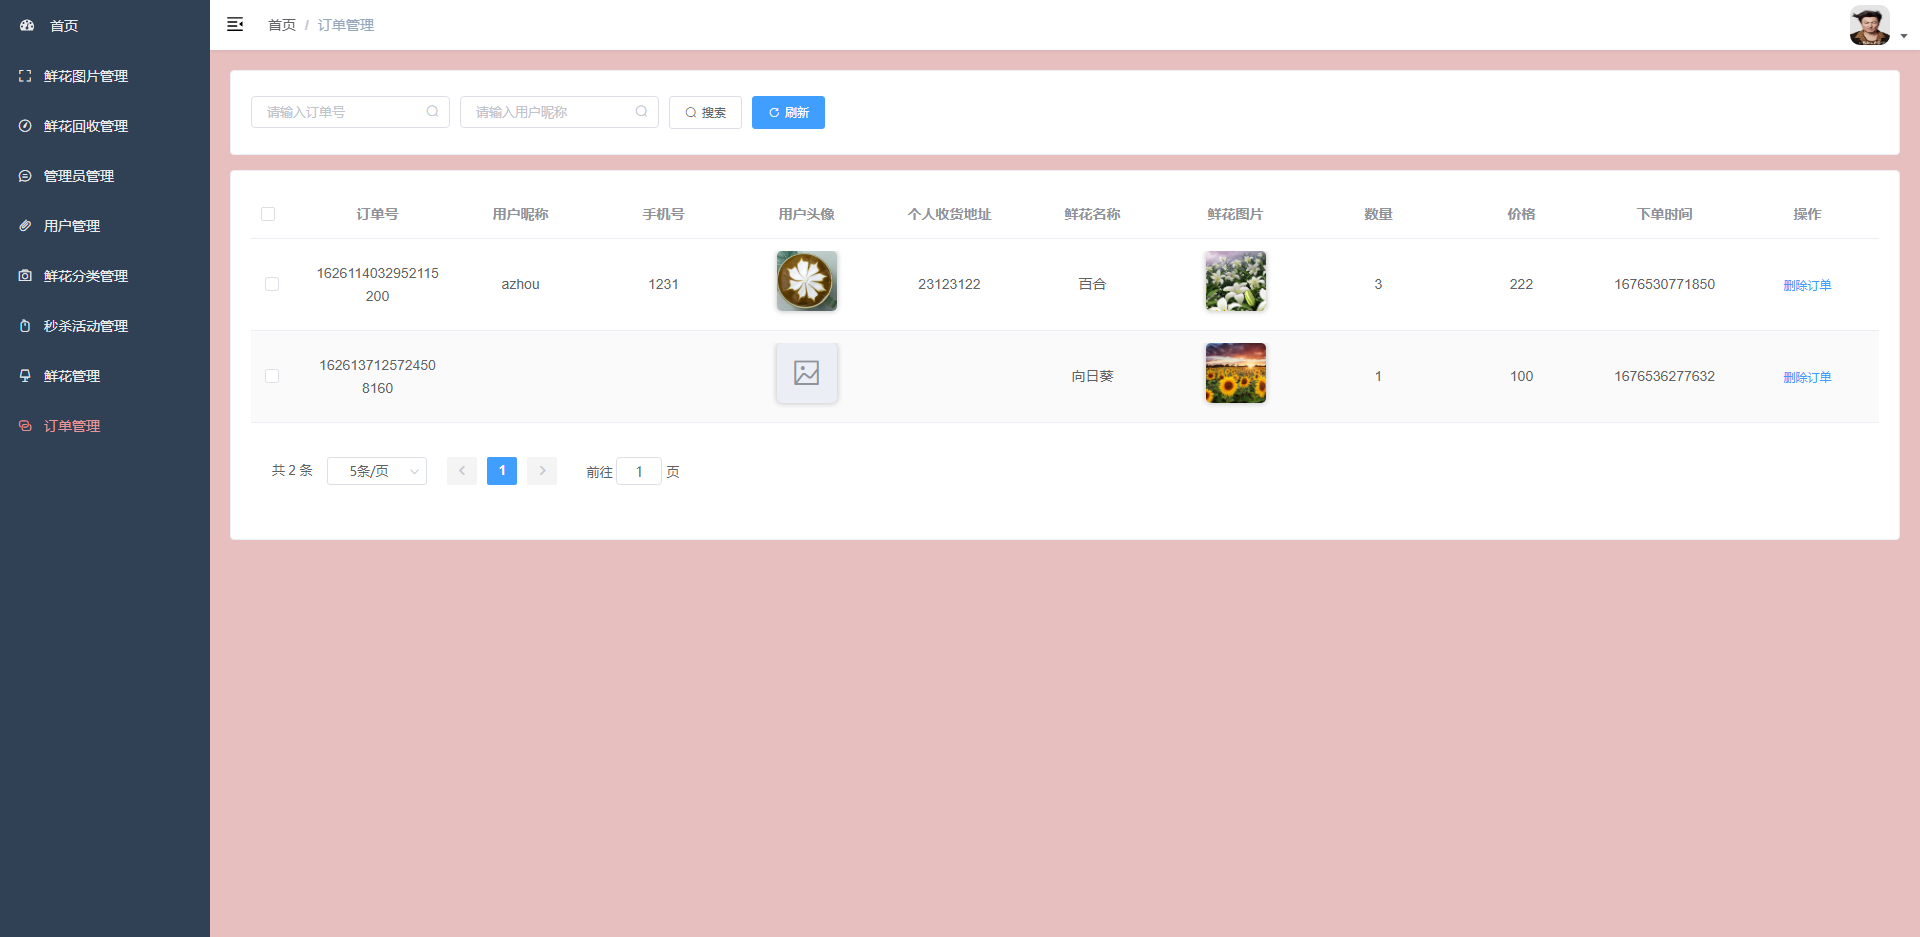The image size is (1920, 937).
Task: Open 用户管理 from the sidebar
Action: click(x=70, y=226)
